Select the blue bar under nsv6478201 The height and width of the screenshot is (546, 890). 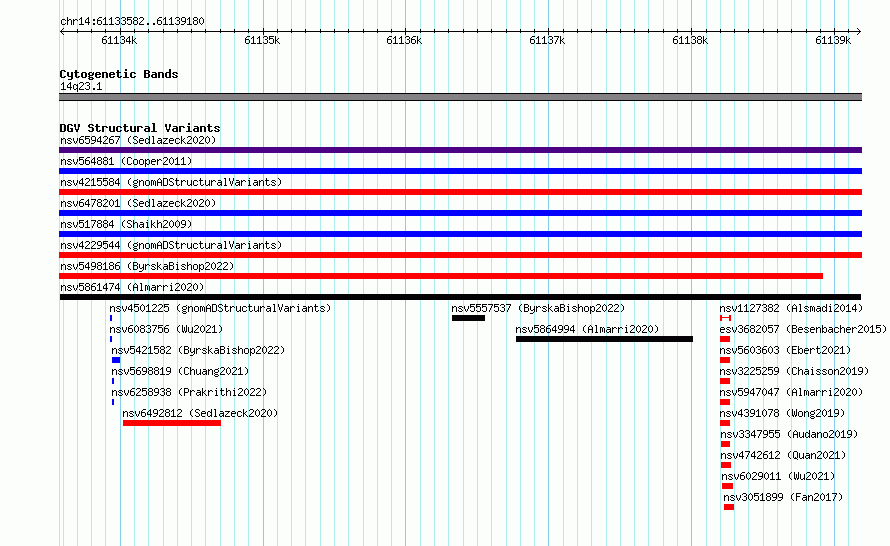click(460, 213)
